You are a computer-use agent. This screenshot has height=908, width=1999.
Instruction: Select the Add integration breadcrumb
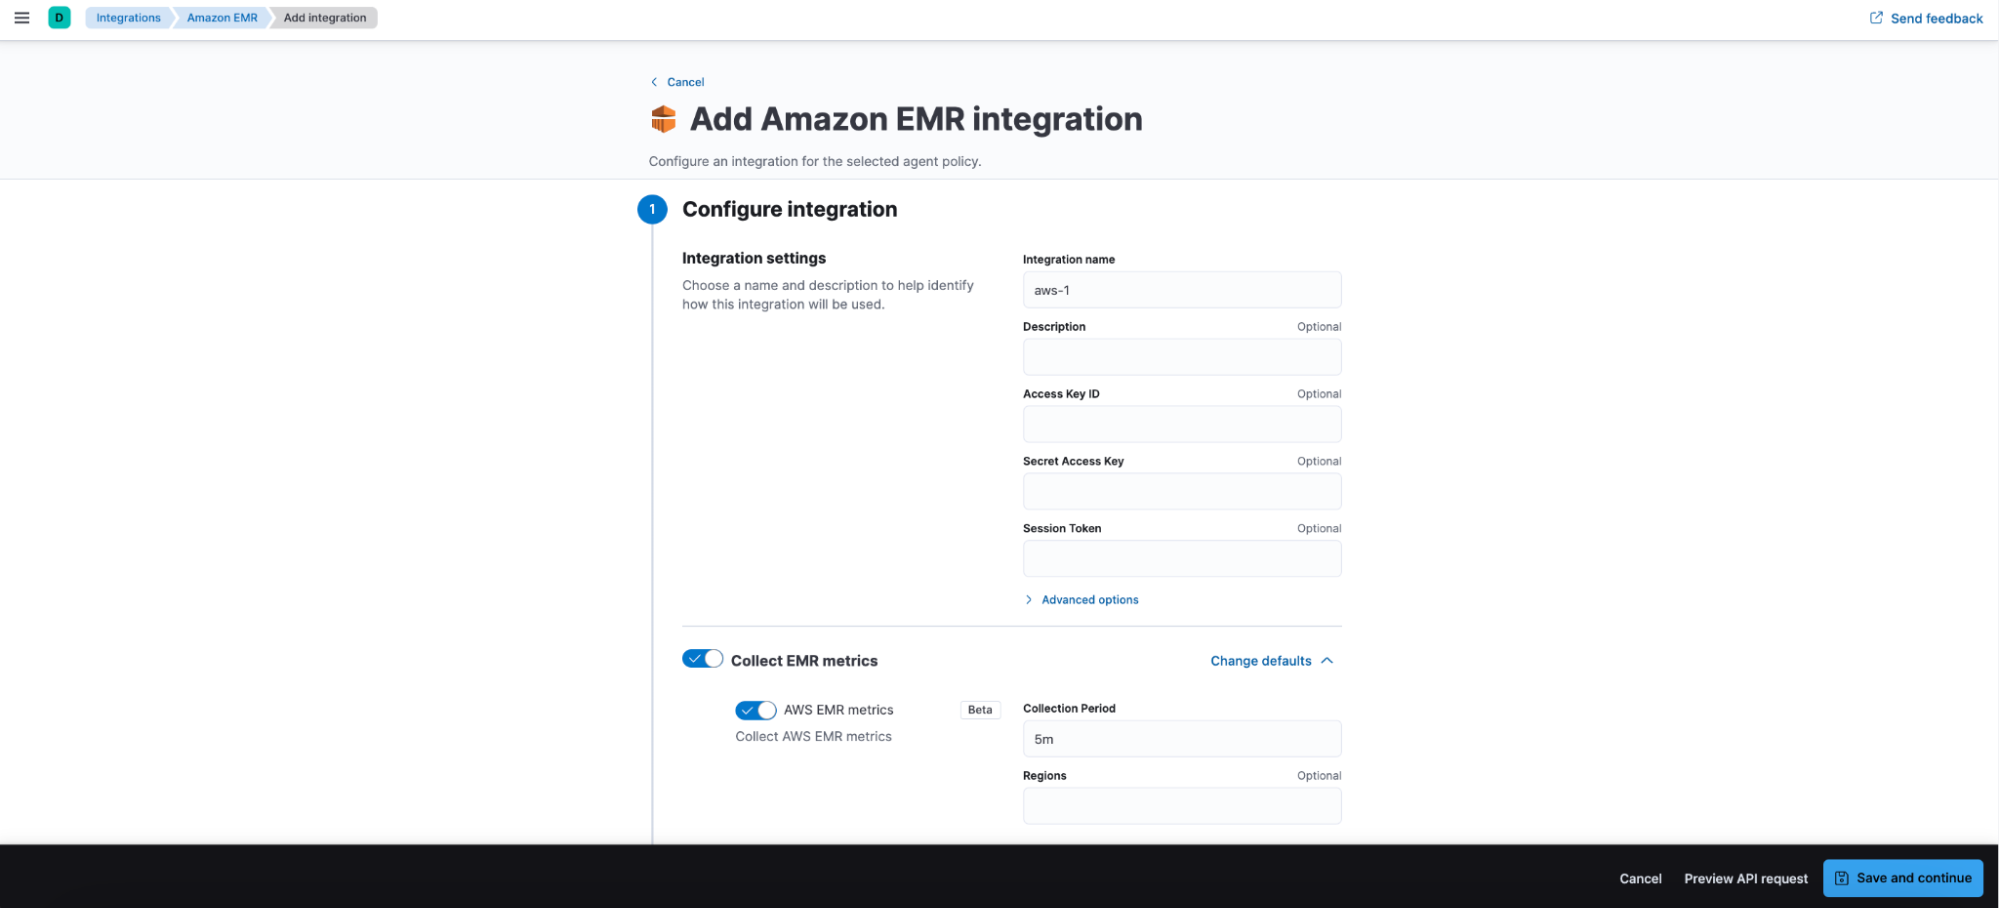(325, 18)
